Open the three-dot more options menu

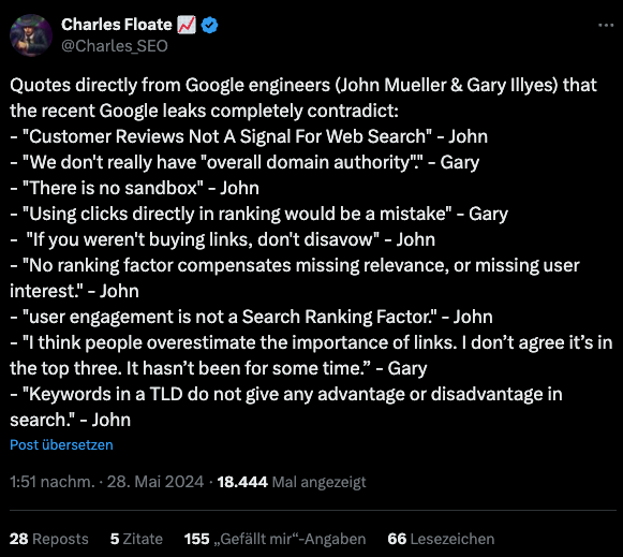606,25
